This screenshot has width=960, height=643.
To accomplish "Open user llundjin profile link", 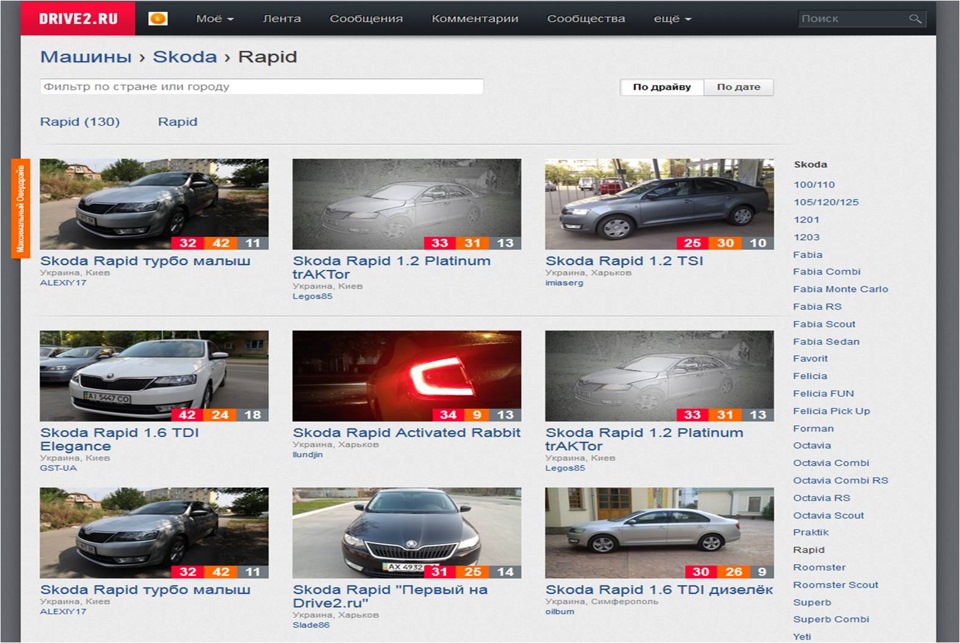I will 307,454.
